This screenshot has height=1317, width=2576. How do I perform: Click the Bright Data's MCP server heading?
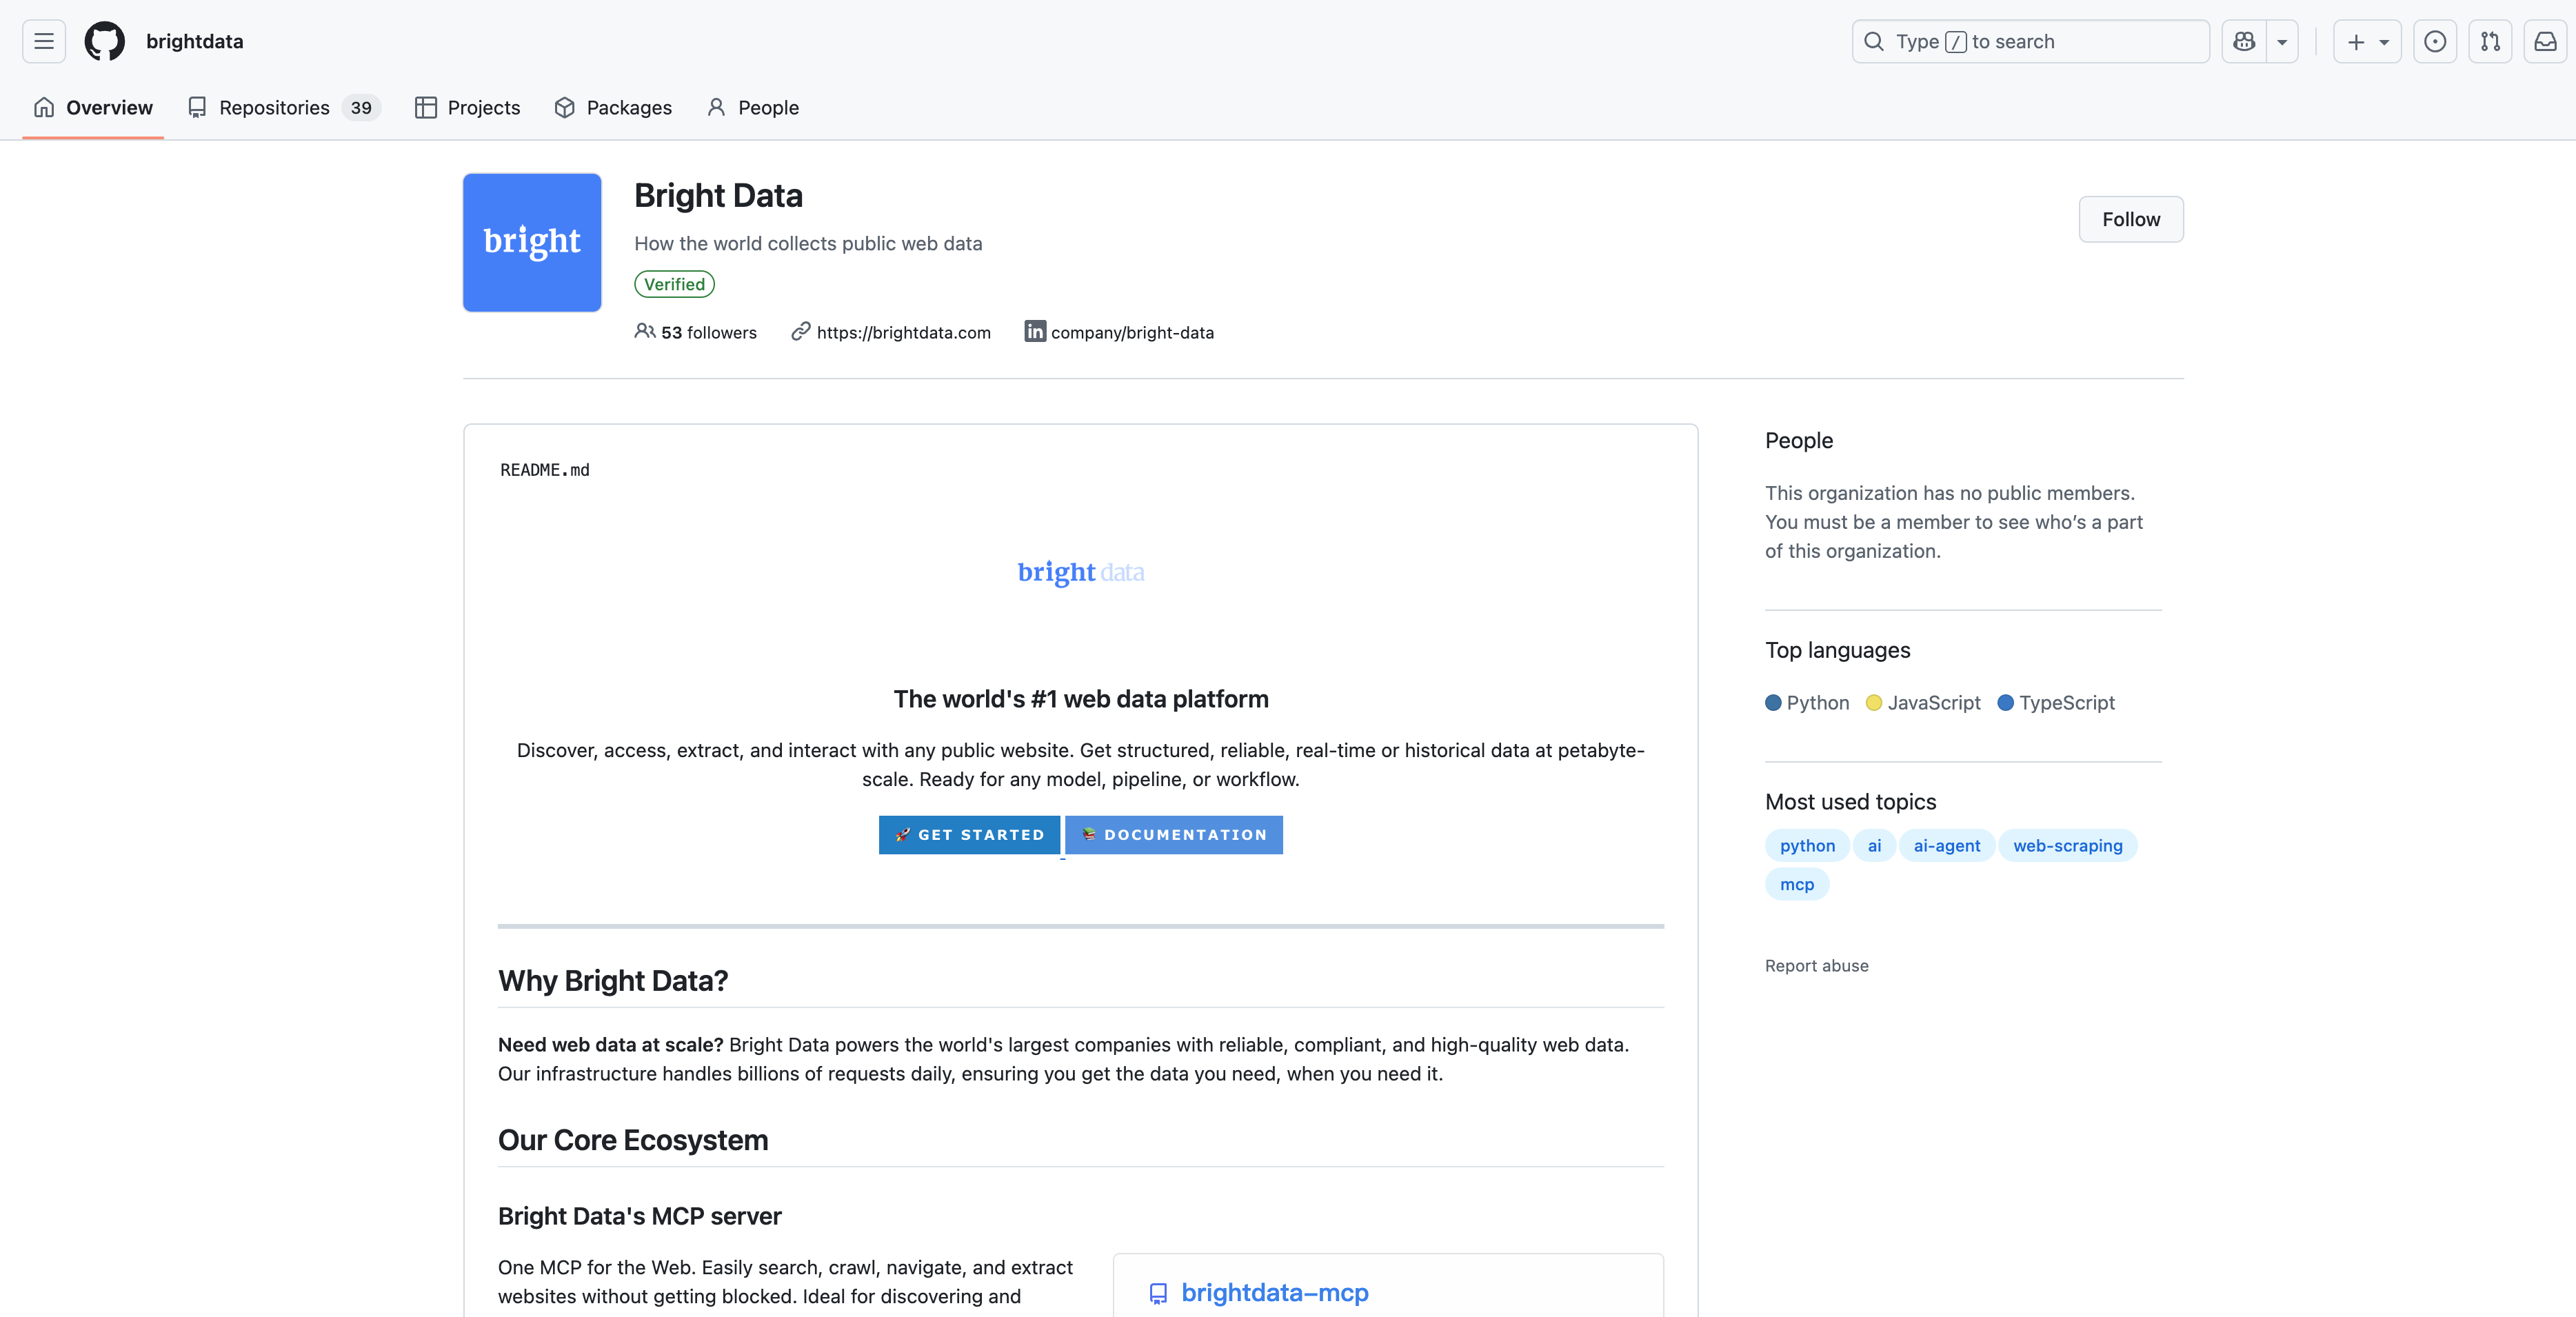click(x=640, y=1216)
